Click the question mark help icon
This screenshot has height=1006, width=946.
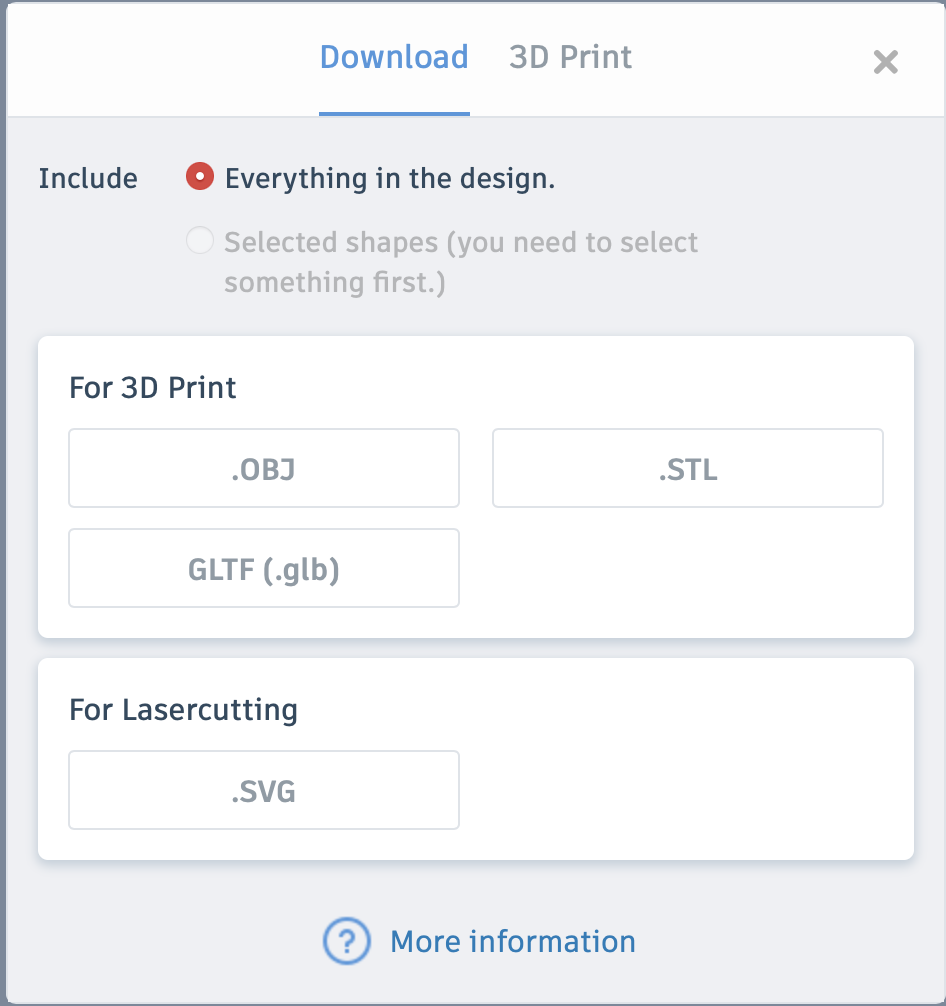click(346, 941)
